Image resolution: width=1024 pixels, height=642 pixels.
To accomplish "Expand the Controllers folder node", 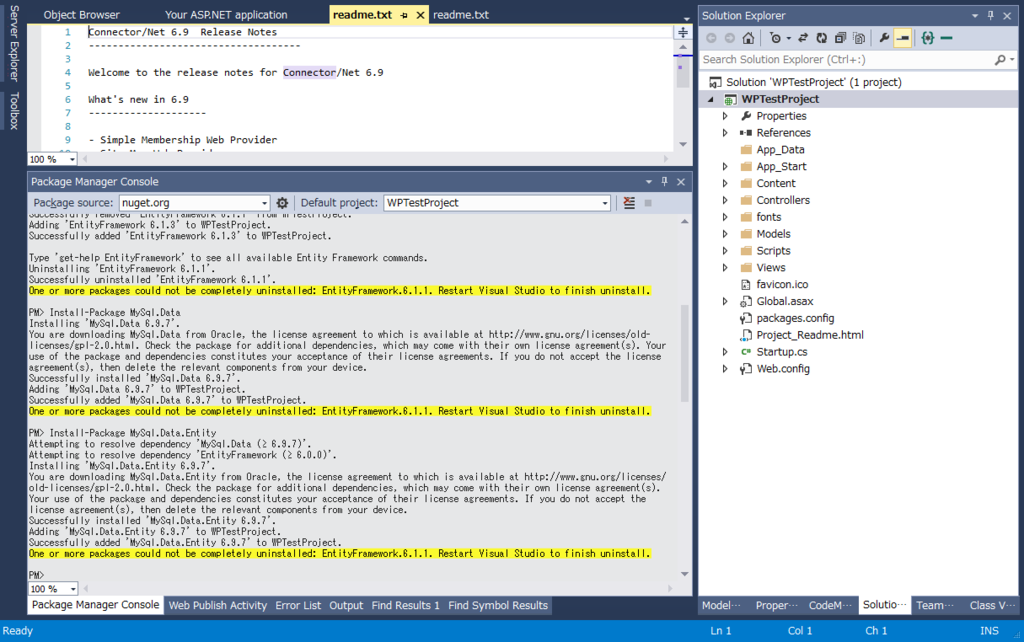I will click(725, 201).
